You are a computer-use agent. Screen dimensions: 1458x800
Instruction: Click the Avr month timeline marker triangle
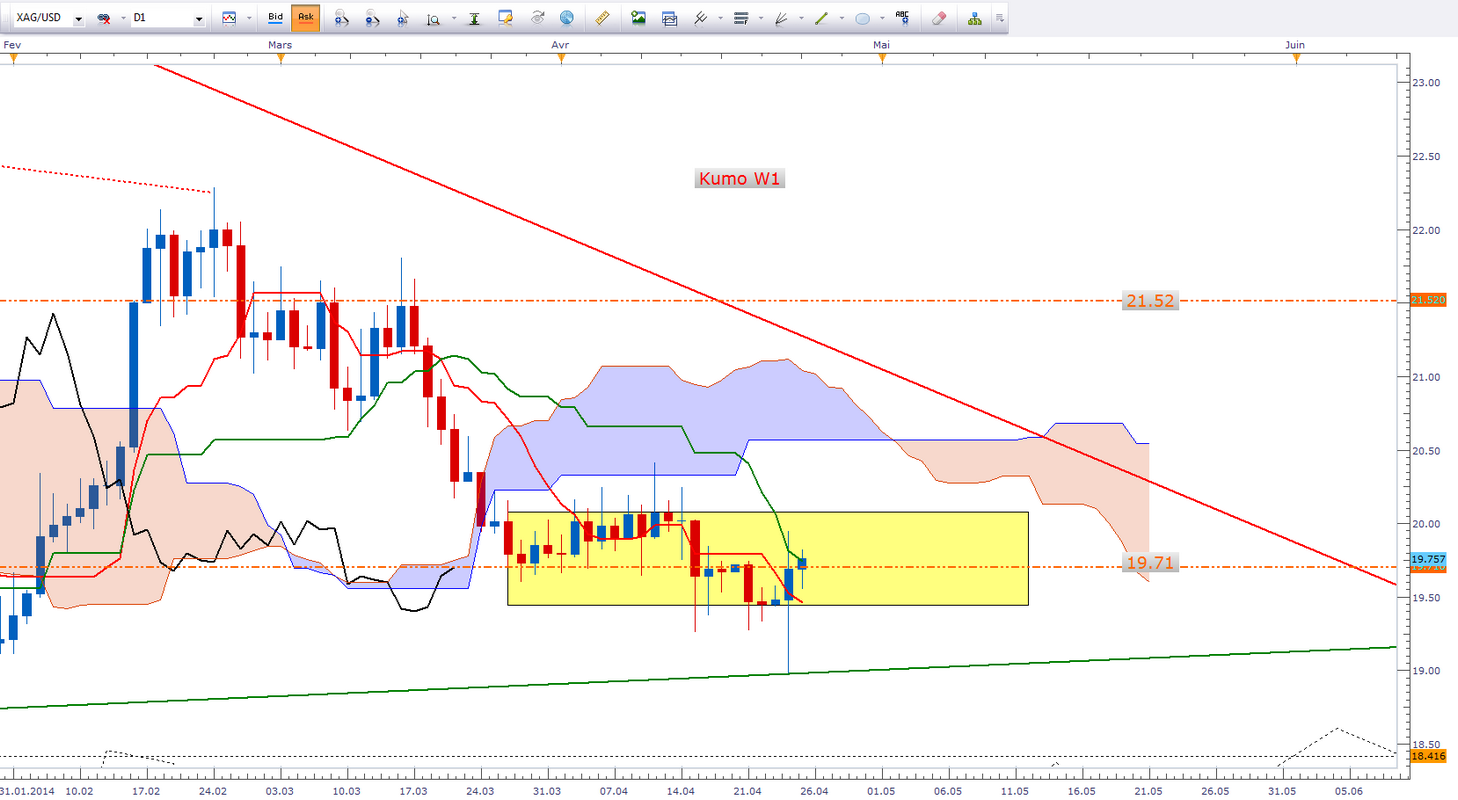click(x=562, y=58)
